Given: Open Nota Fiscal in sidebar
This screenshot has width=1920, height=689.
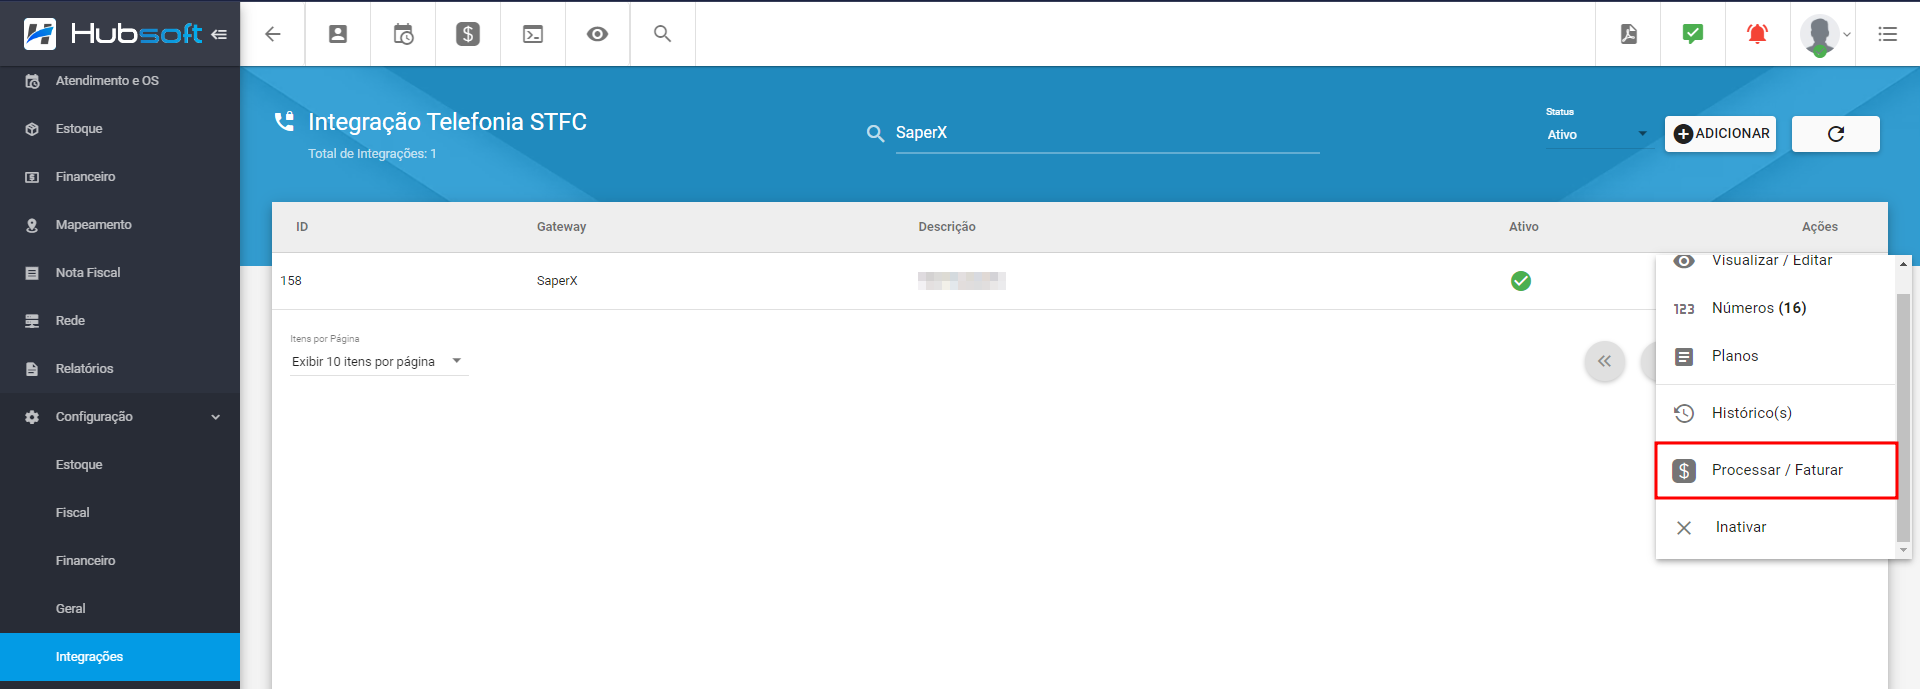Looking at the screenshot, I should coord(120,273).
